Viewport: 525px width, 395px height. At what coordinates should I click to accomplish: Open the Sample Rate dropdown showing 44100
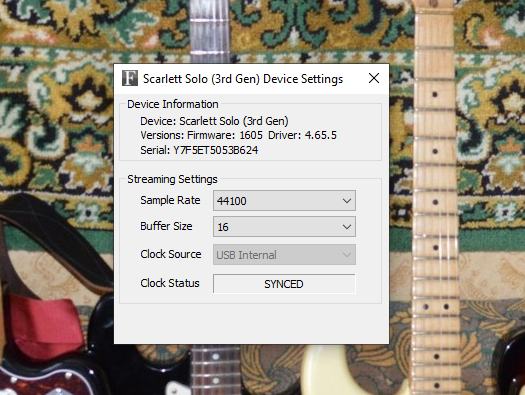pyautogui.click(x=284, y=201)
